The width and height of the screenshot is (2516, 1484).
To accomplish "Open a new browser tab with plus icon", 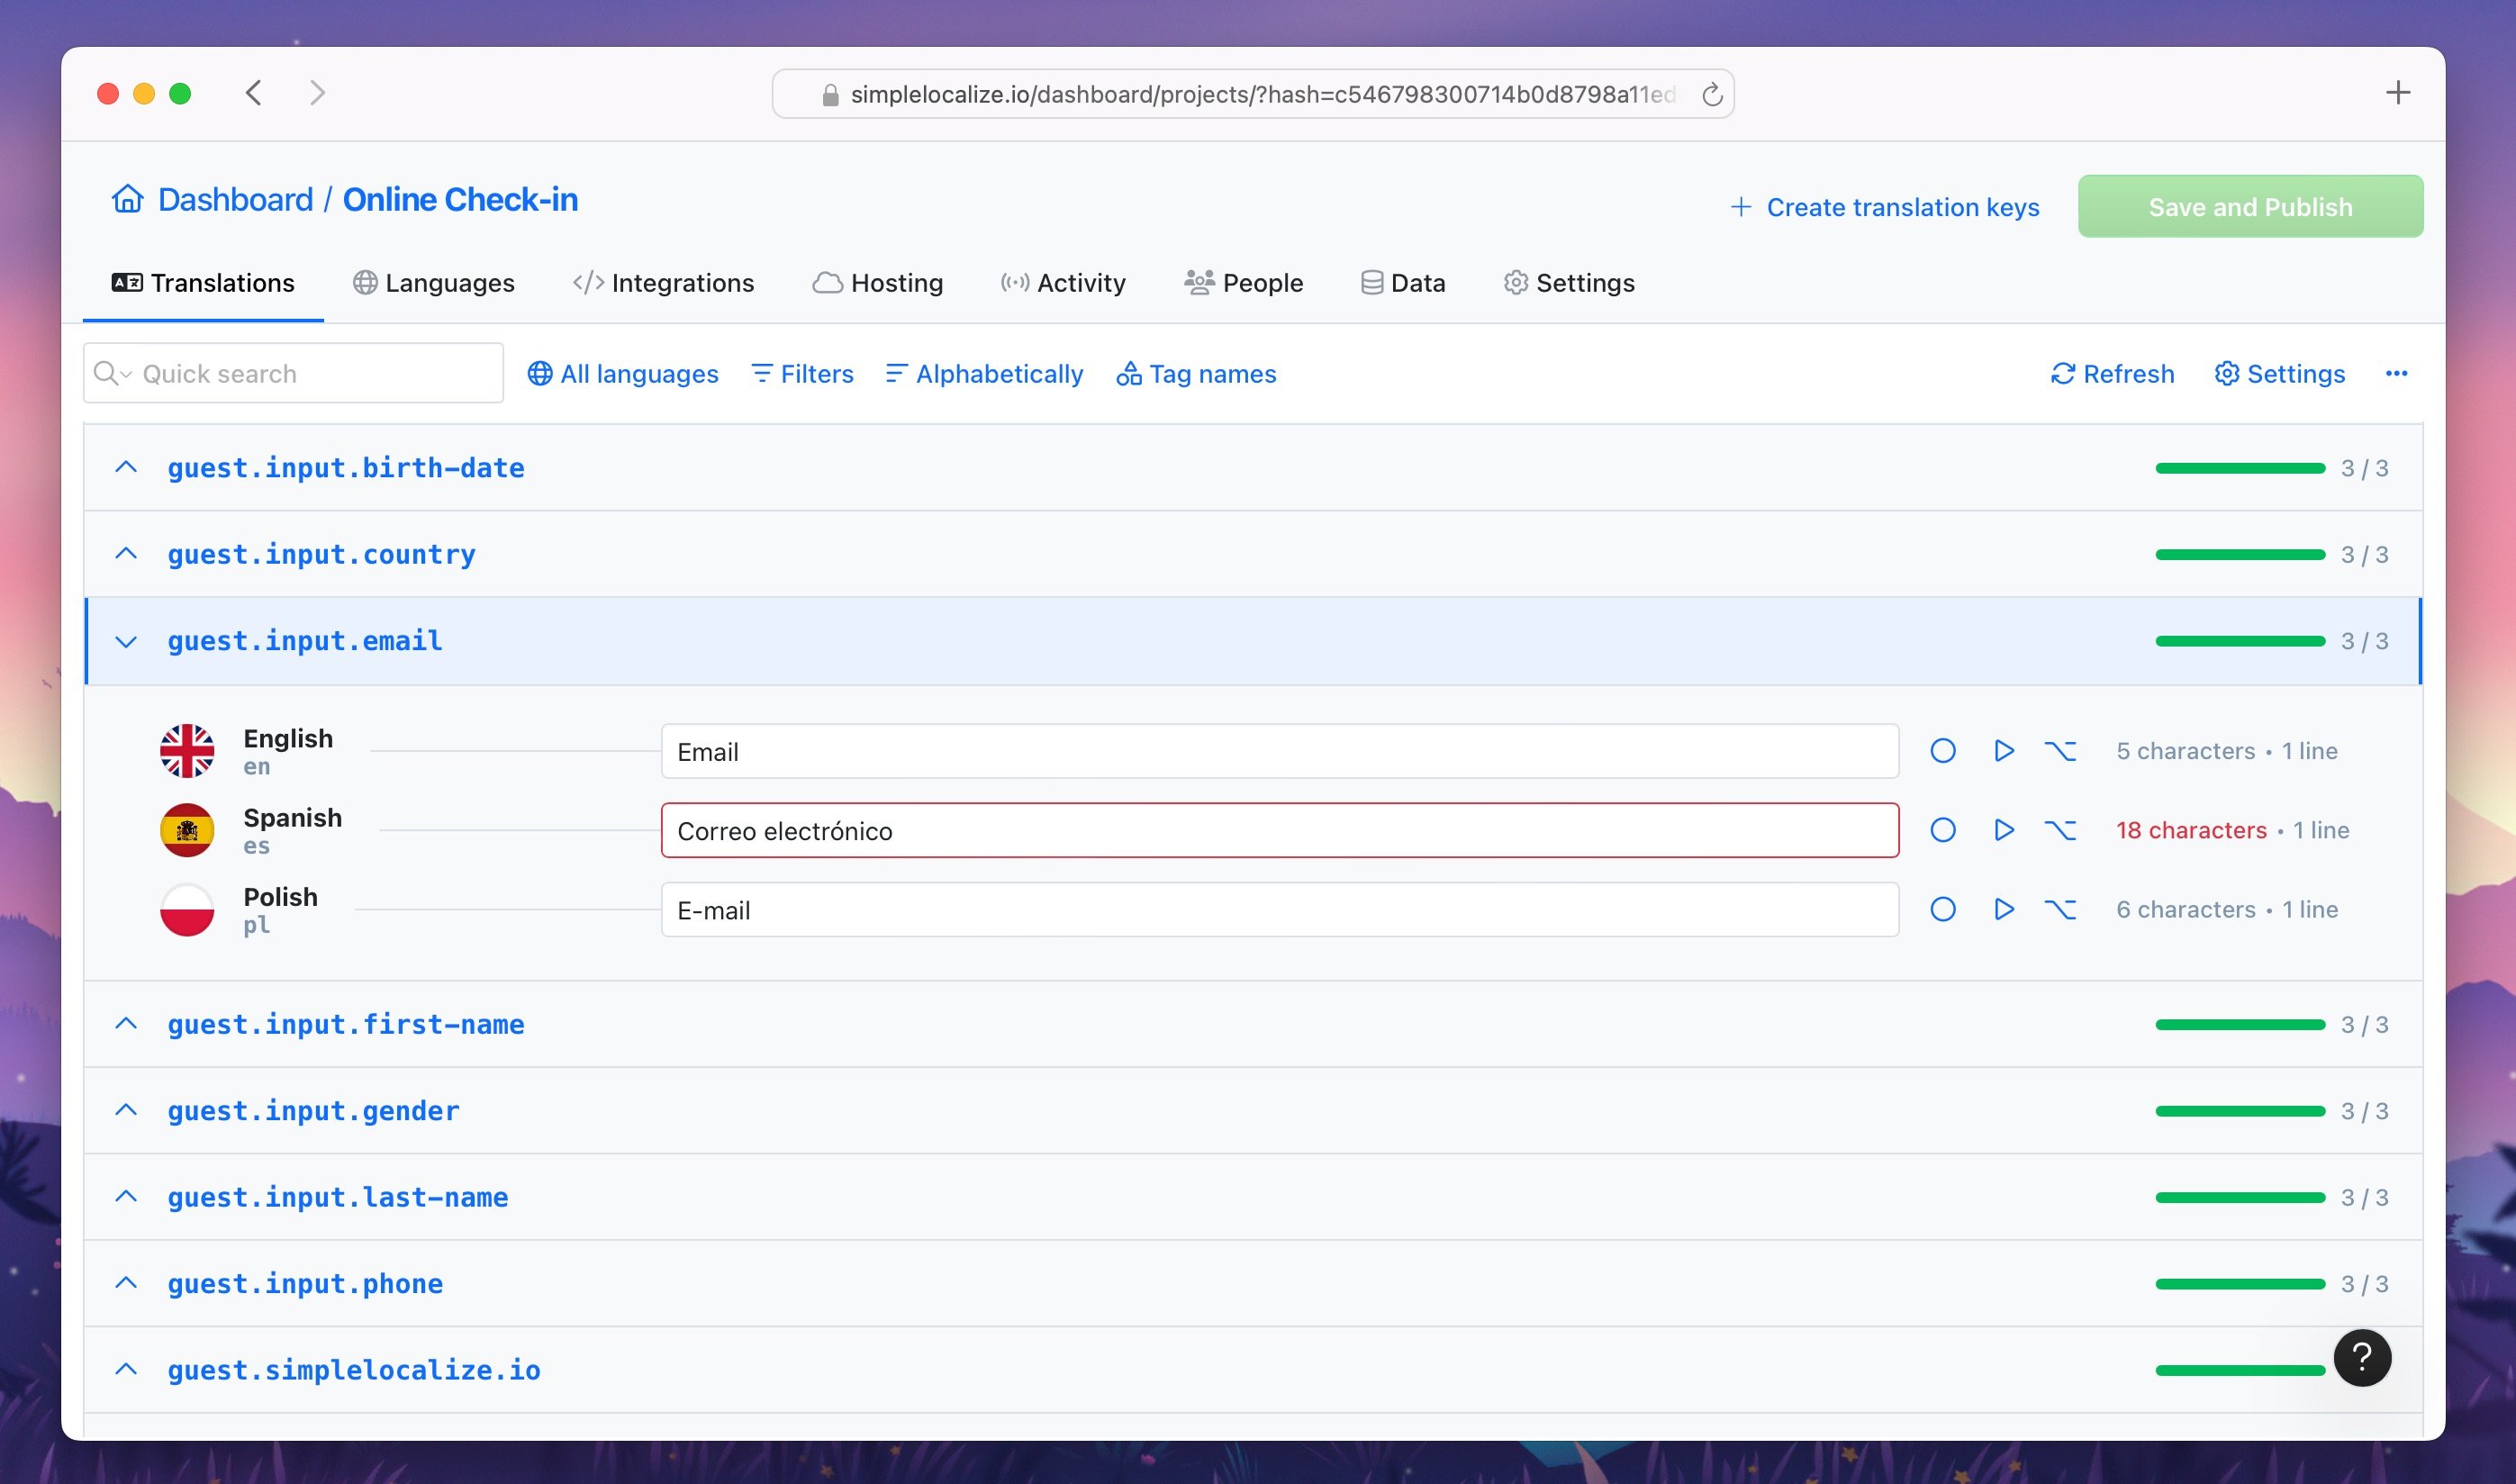I will click(x=2397, y=93).
